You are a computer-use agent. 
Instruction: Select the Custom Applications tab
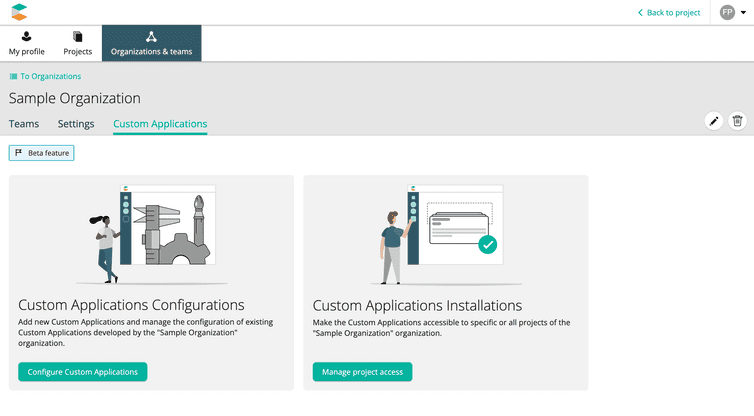pyautogui.click(x=160, y=124)
